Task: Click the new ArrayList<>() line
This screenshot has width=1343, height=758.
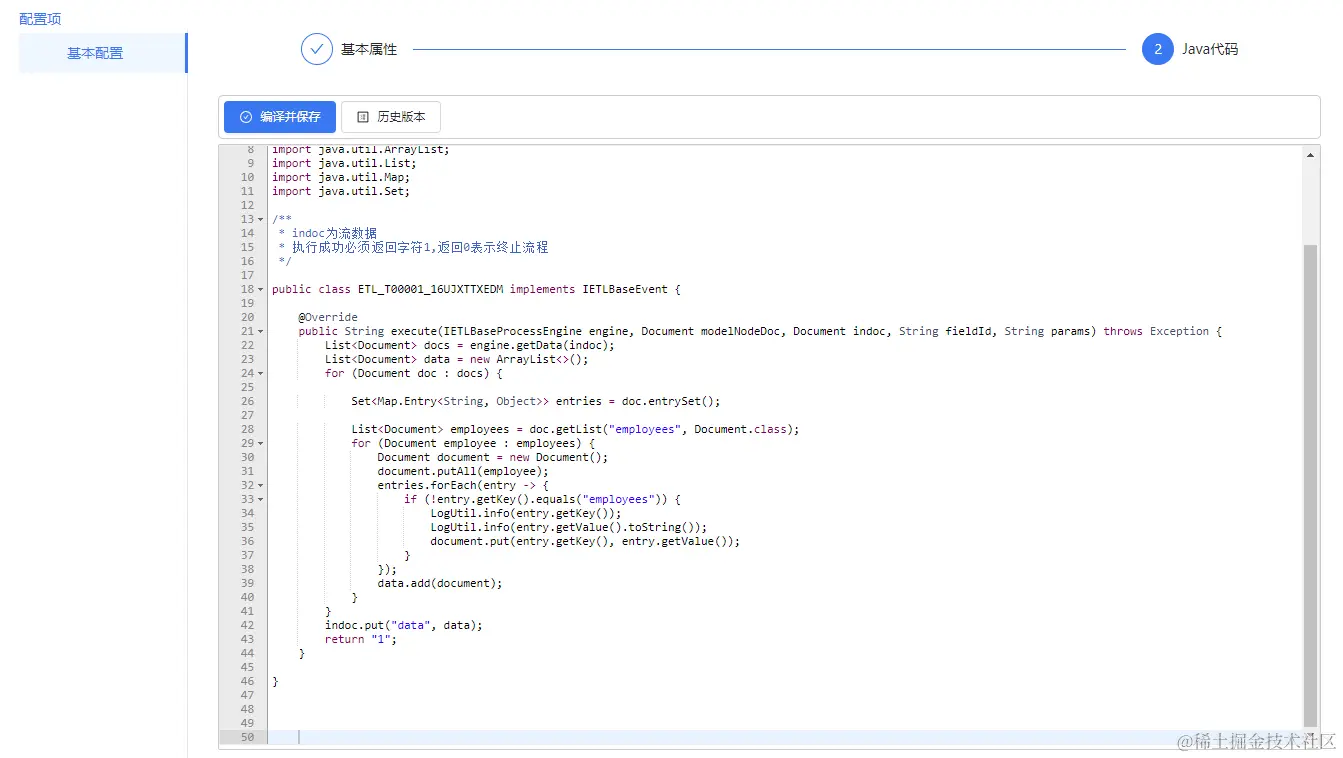Action: (x=457, y=359)
